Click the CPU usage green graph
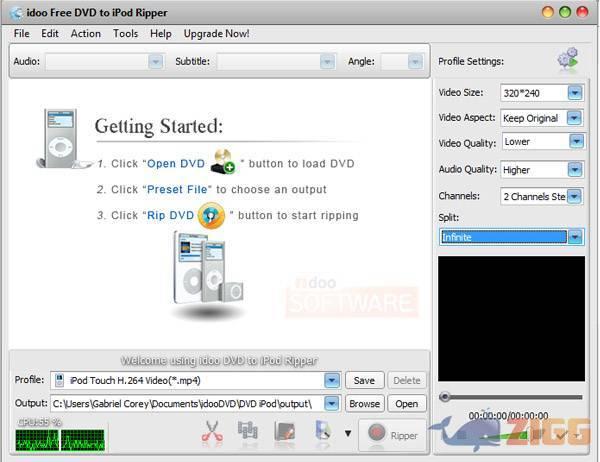Image resolution: width=600 pixels, height=462 pixels. pyautogui.click(x=60, y=440)
